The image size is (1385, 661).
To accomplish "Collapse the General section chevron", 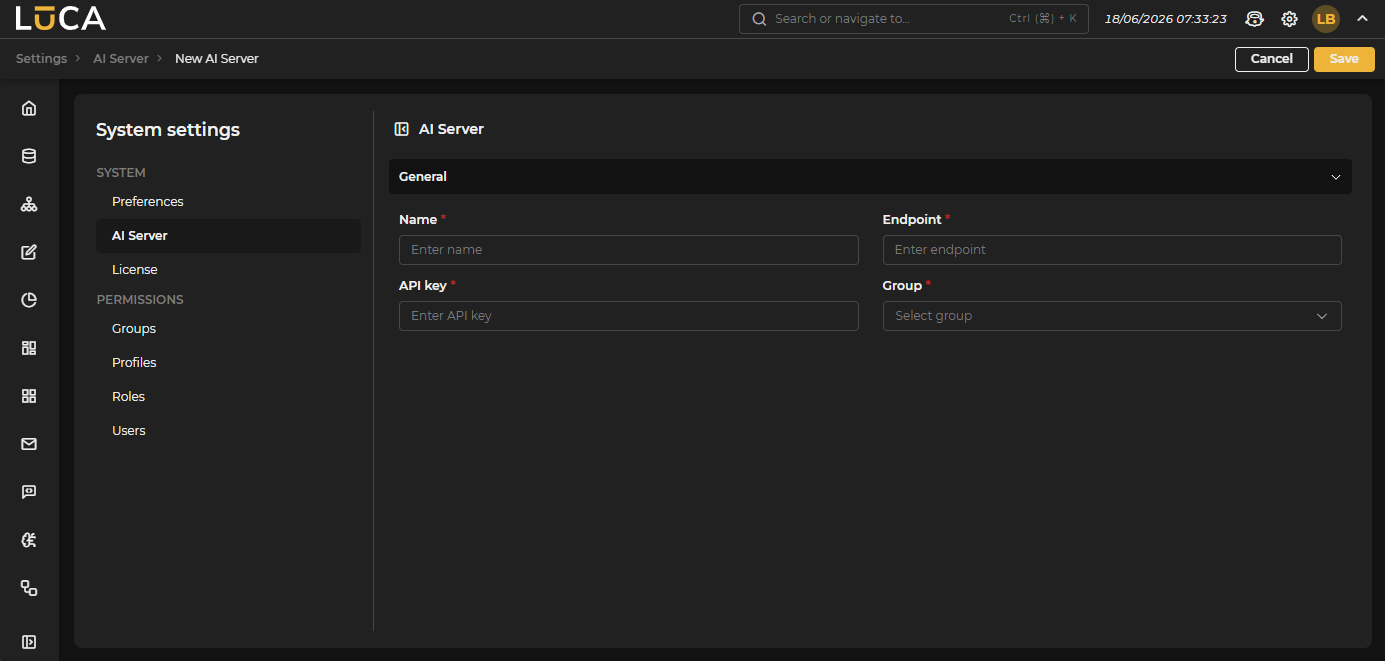I will (1336, 177).
